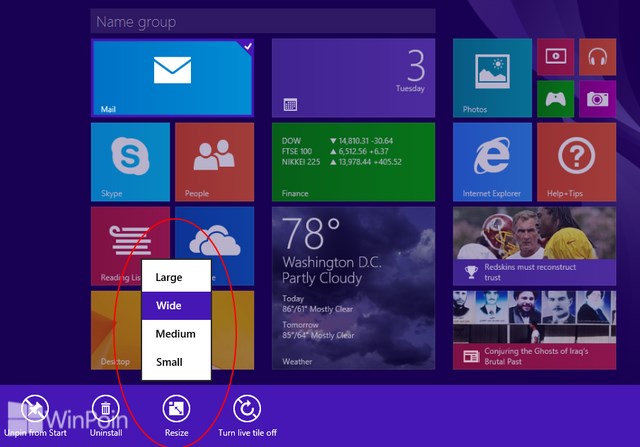640x447 pixels.
Task: Click Unpin from Start button
Action: click(x=35, y=416)
